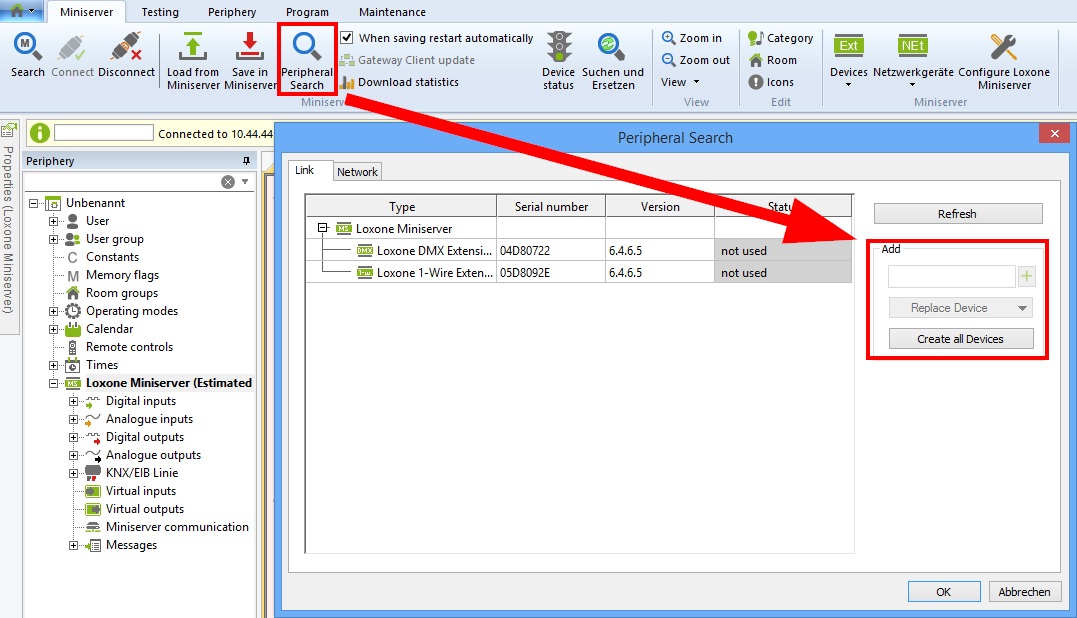Open the Network tab in Peripheral Search
This screenshot has height=618, width=1077.
[x=357, y=172]
